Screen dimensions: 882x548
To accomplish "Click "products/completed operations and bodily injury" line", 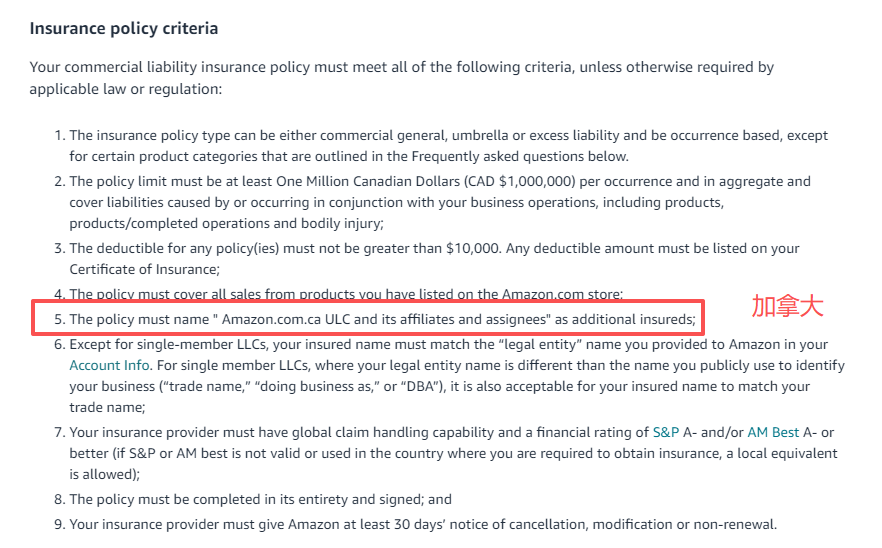I will click(x=226, y=223).
